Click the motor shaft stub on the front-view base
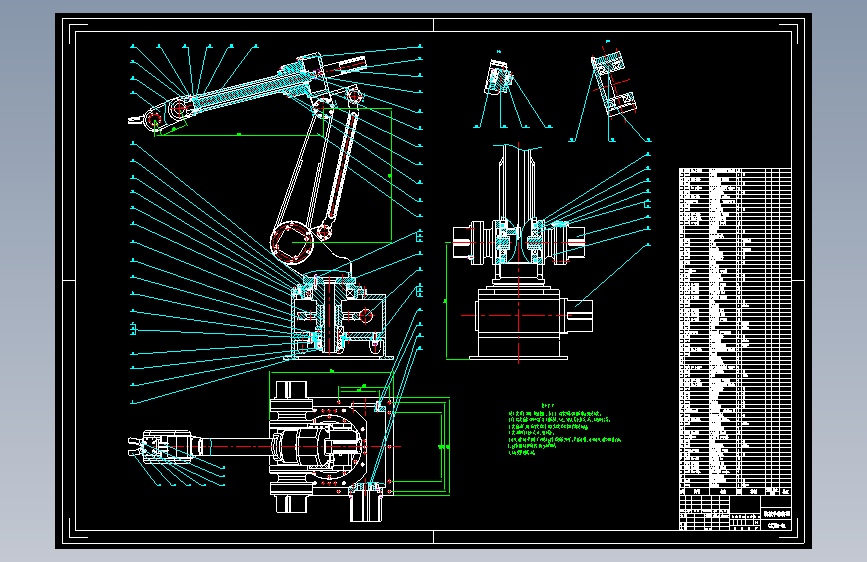This screenshot has width=867, height=562. coord(579,316)
